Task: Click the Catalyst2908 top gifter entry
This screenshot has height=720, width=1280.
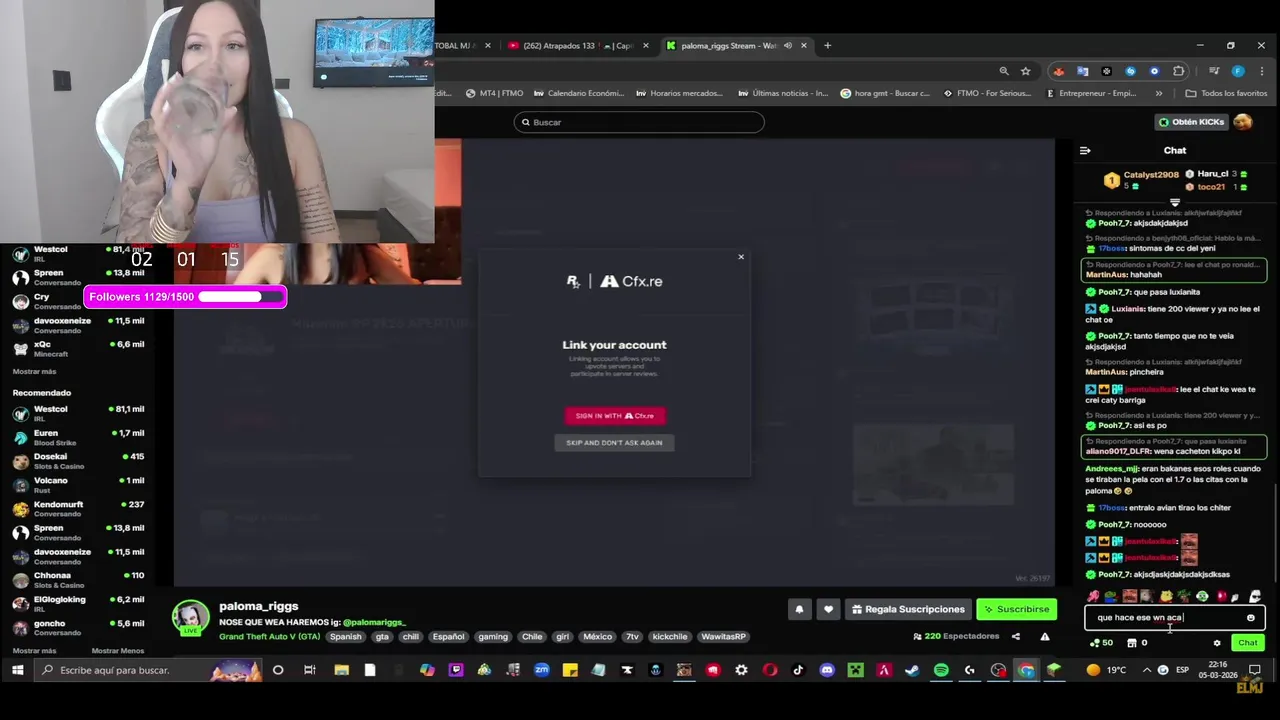Action: [1143, 179]
